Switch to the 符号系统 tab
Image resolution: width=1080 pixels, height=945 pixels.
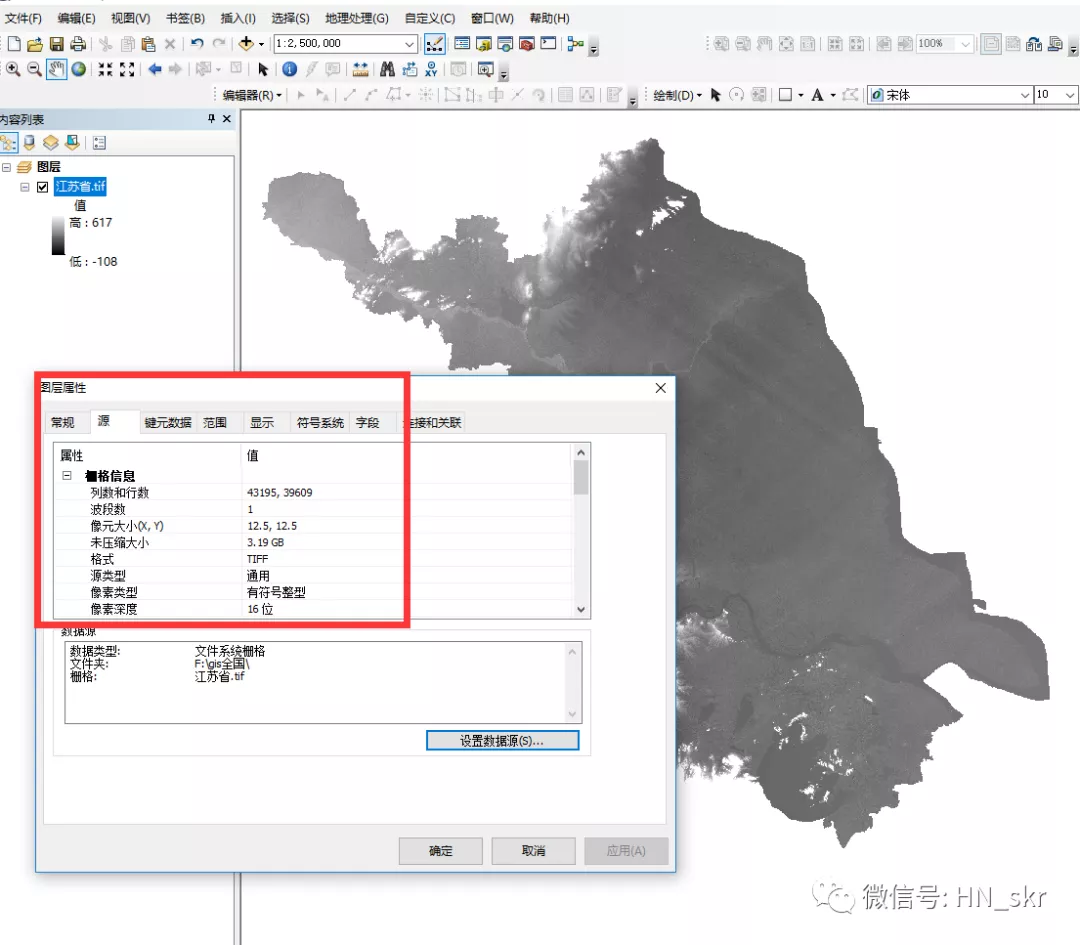[x=318, y=422]
